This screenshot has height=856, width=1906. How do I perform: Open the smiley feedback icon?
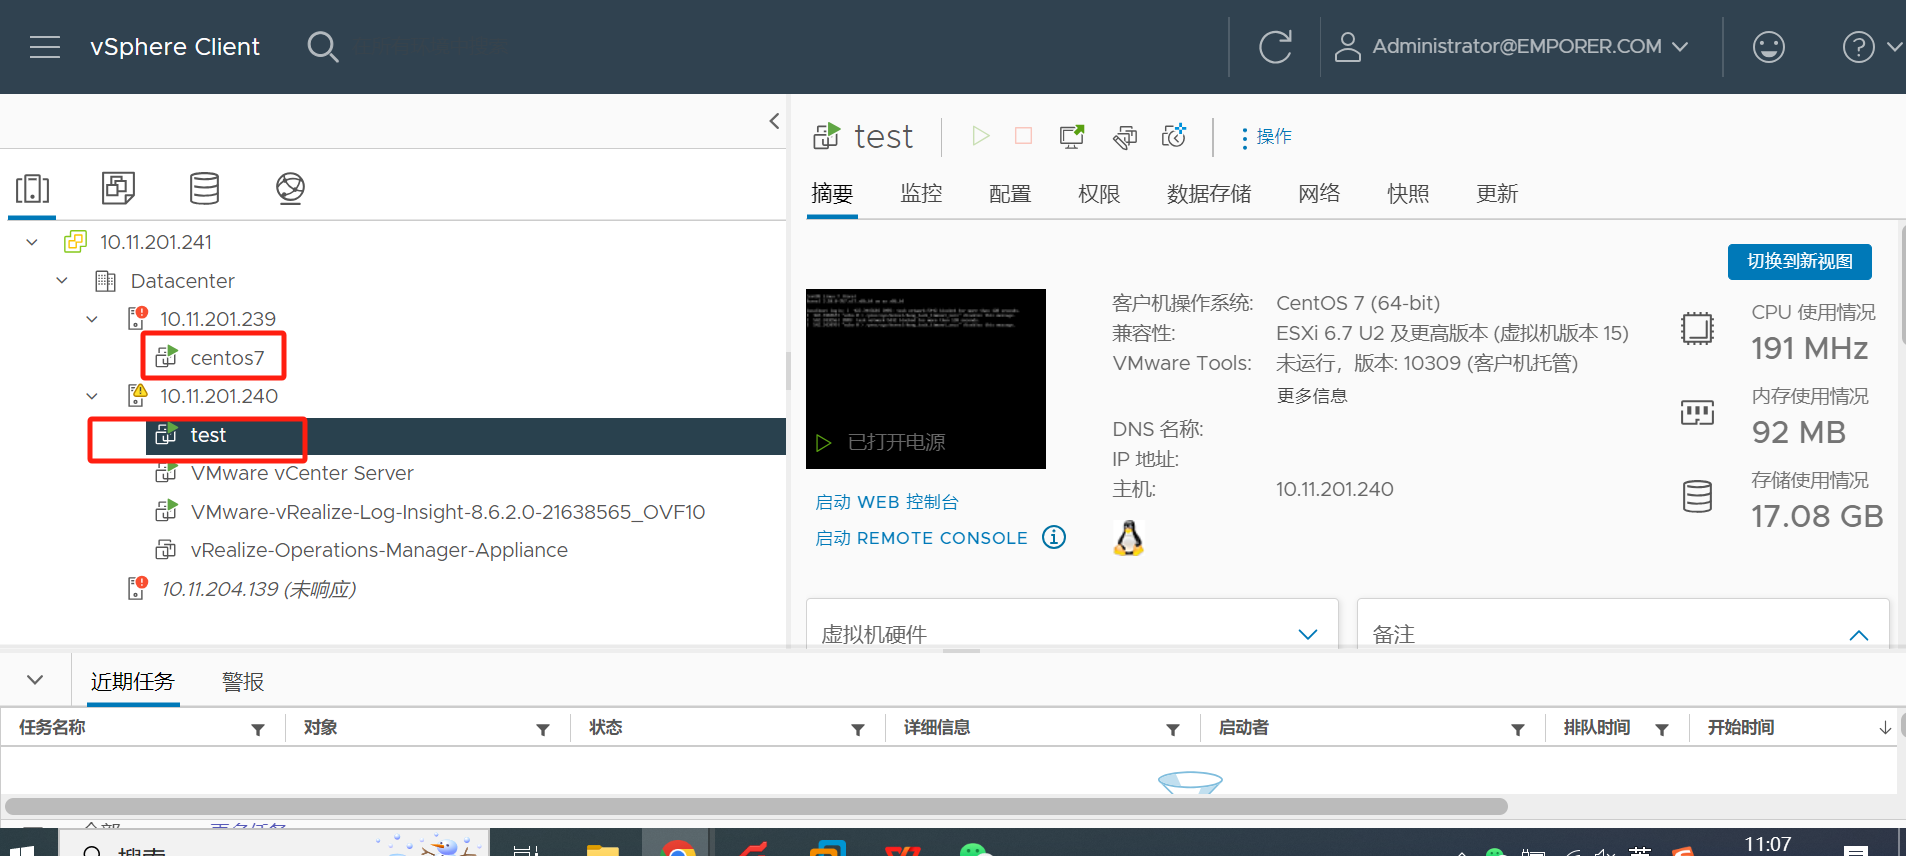[1768, 47]
